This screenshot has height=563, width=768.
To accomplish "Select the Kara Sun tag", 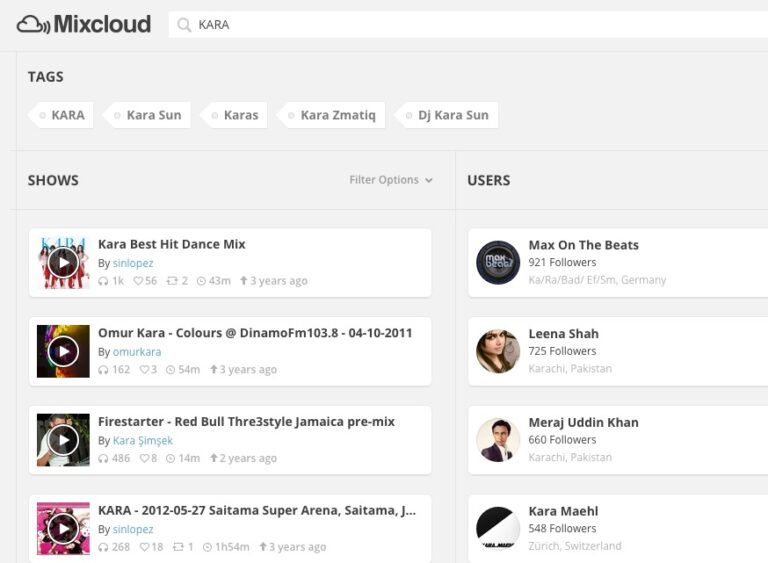I will coord(147,115).
